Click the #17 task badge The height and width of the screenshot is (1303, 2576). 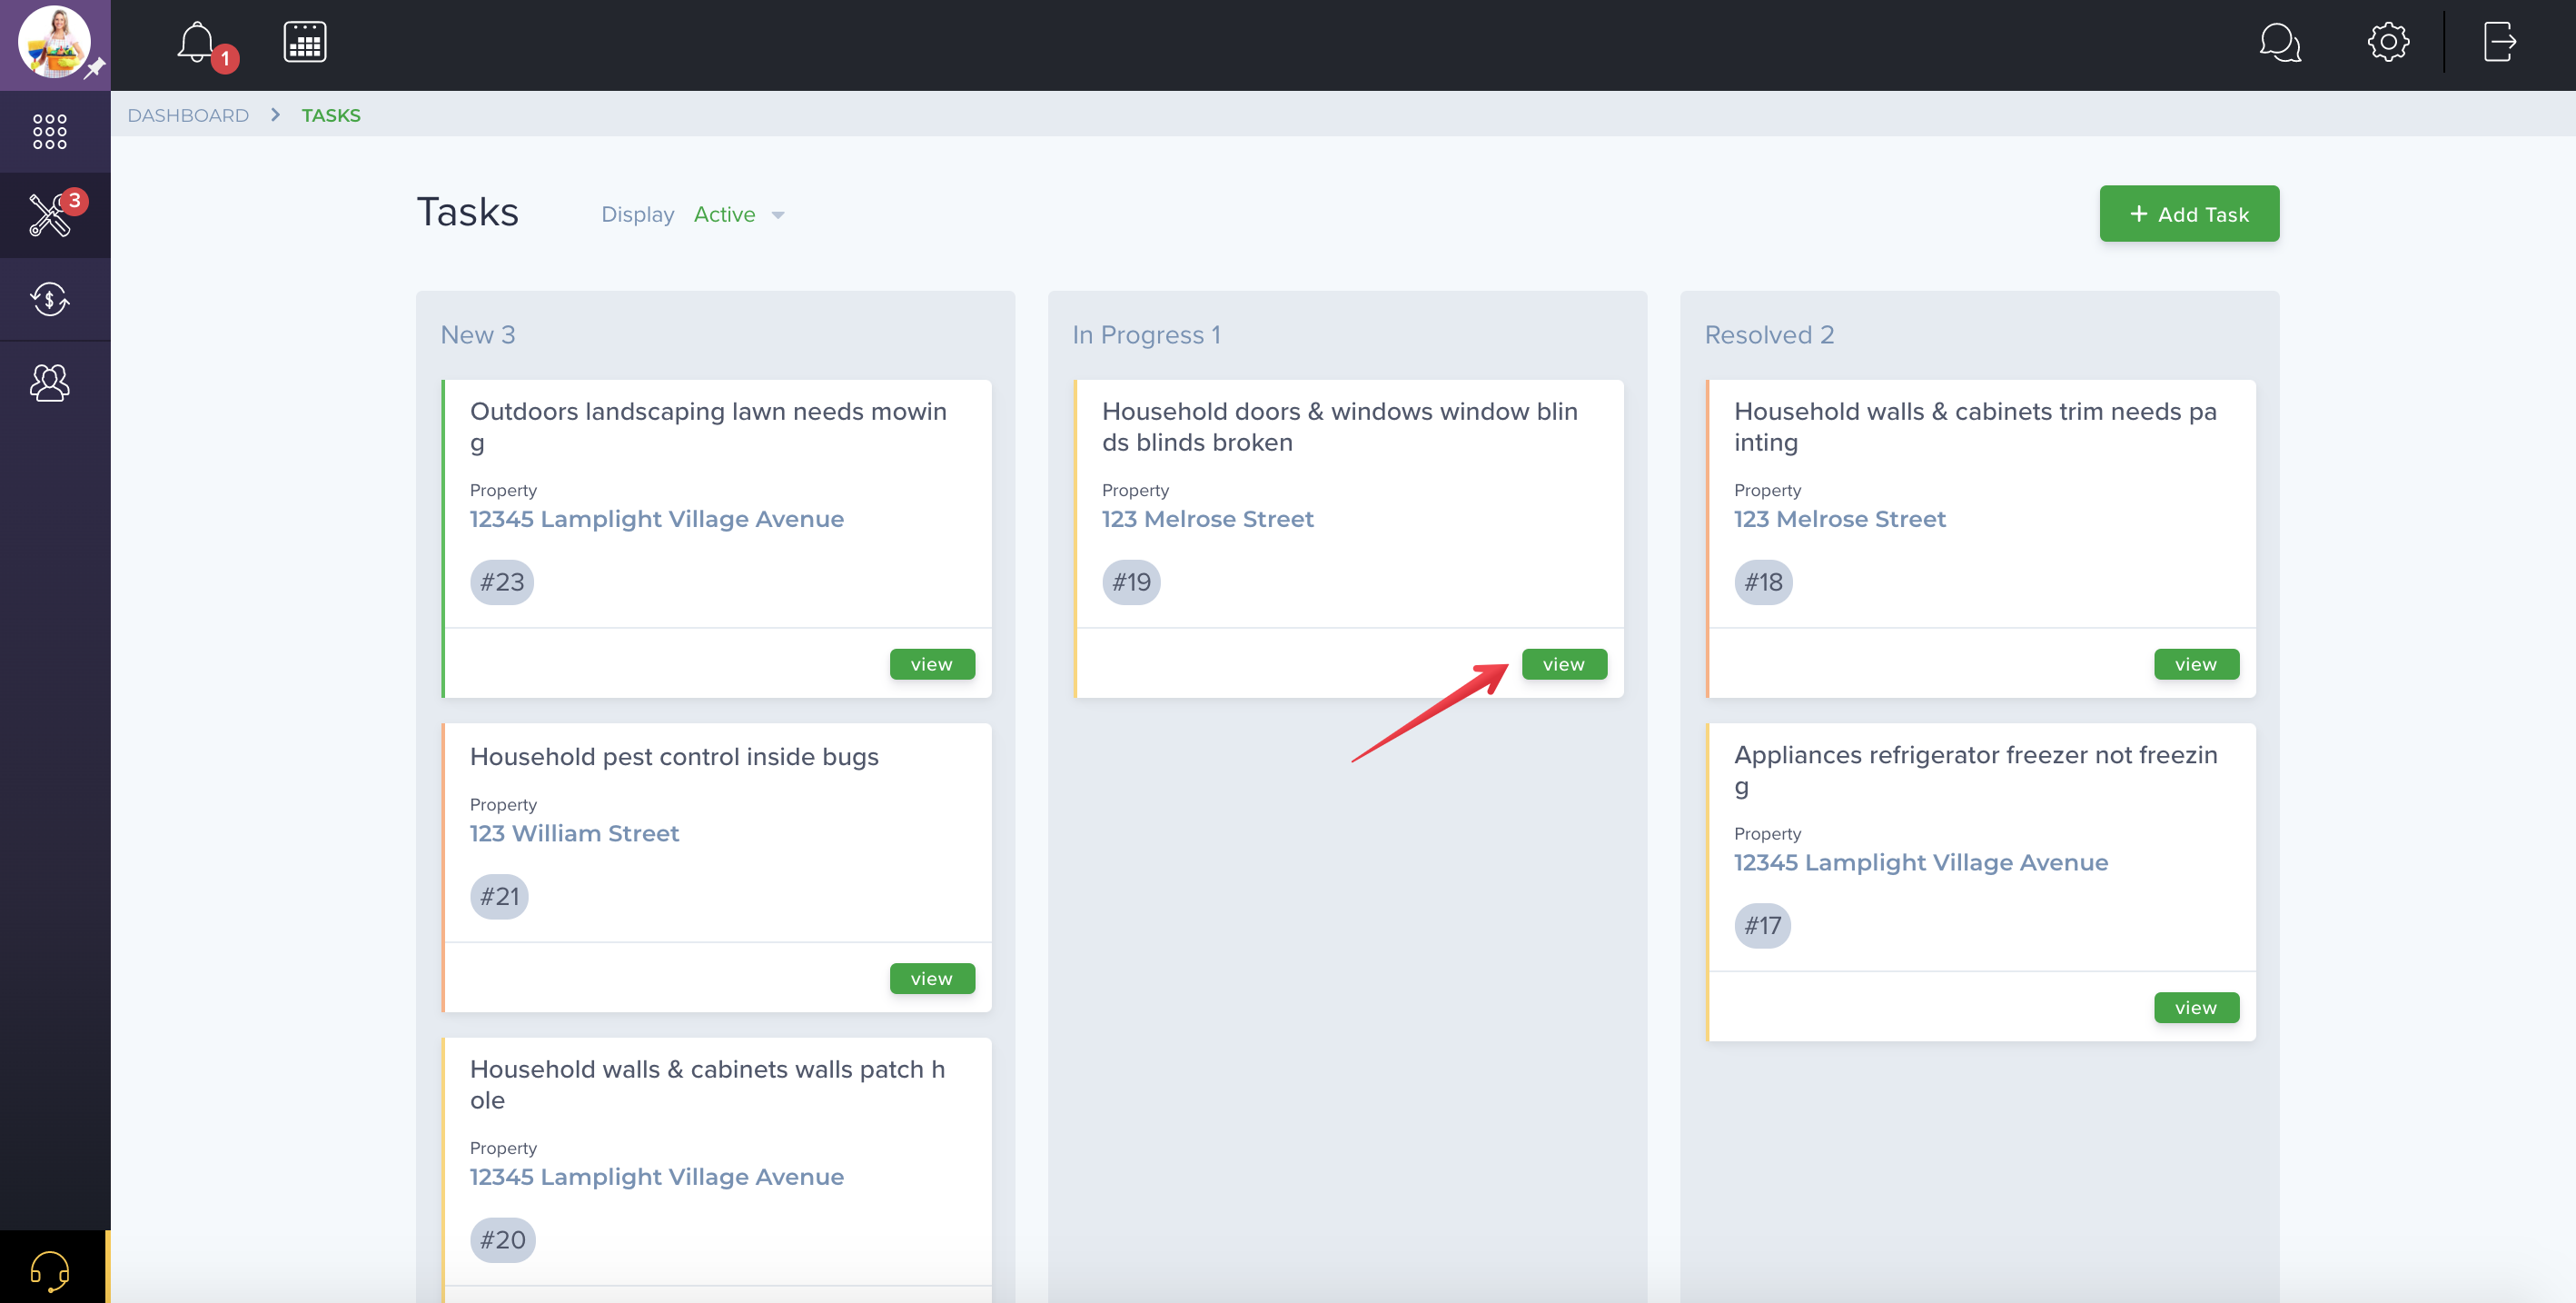(x=1762, y=925)
